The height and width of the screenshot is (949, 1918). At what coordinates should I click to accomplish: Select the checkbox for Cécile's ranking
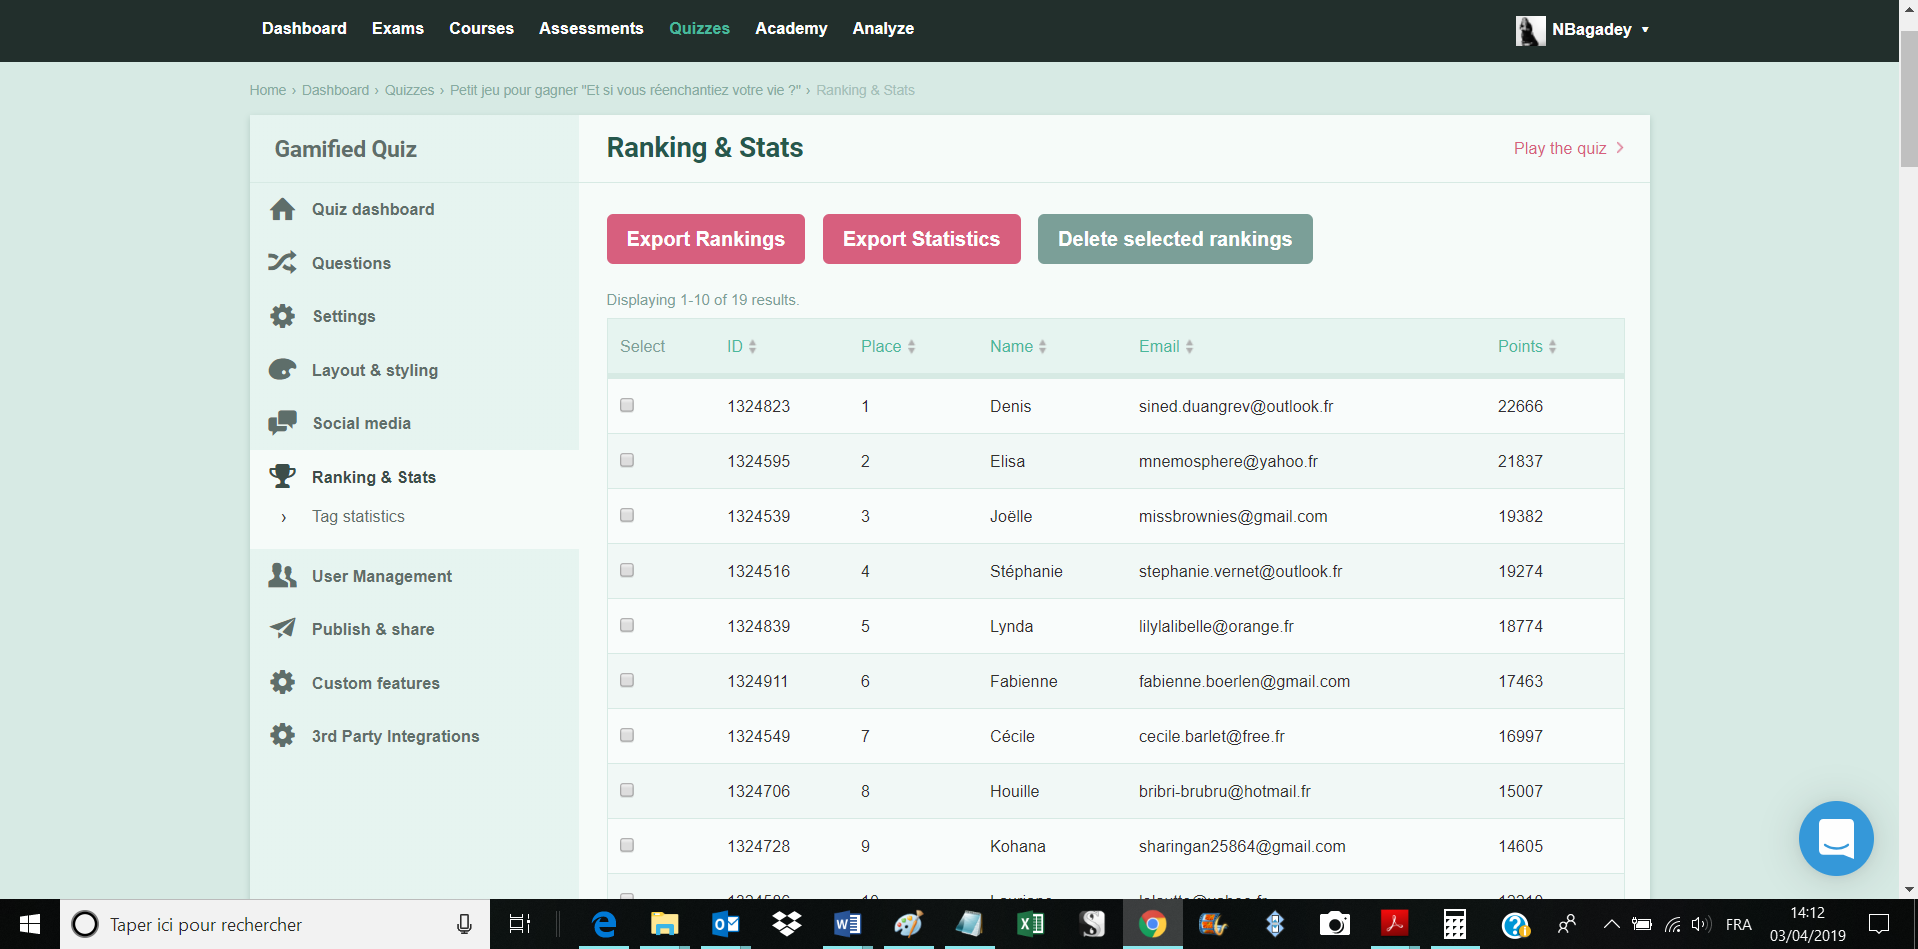pos(627,735)
